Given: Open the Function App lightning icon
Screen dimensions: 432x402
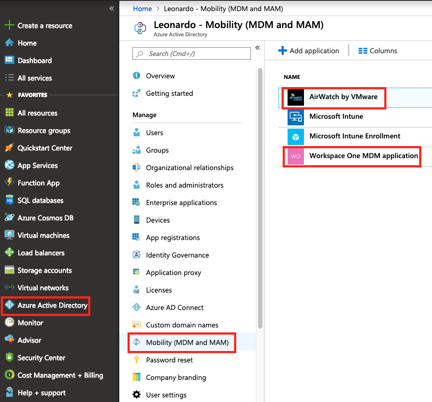Looking at the screenshot, I should coord(9,182).
